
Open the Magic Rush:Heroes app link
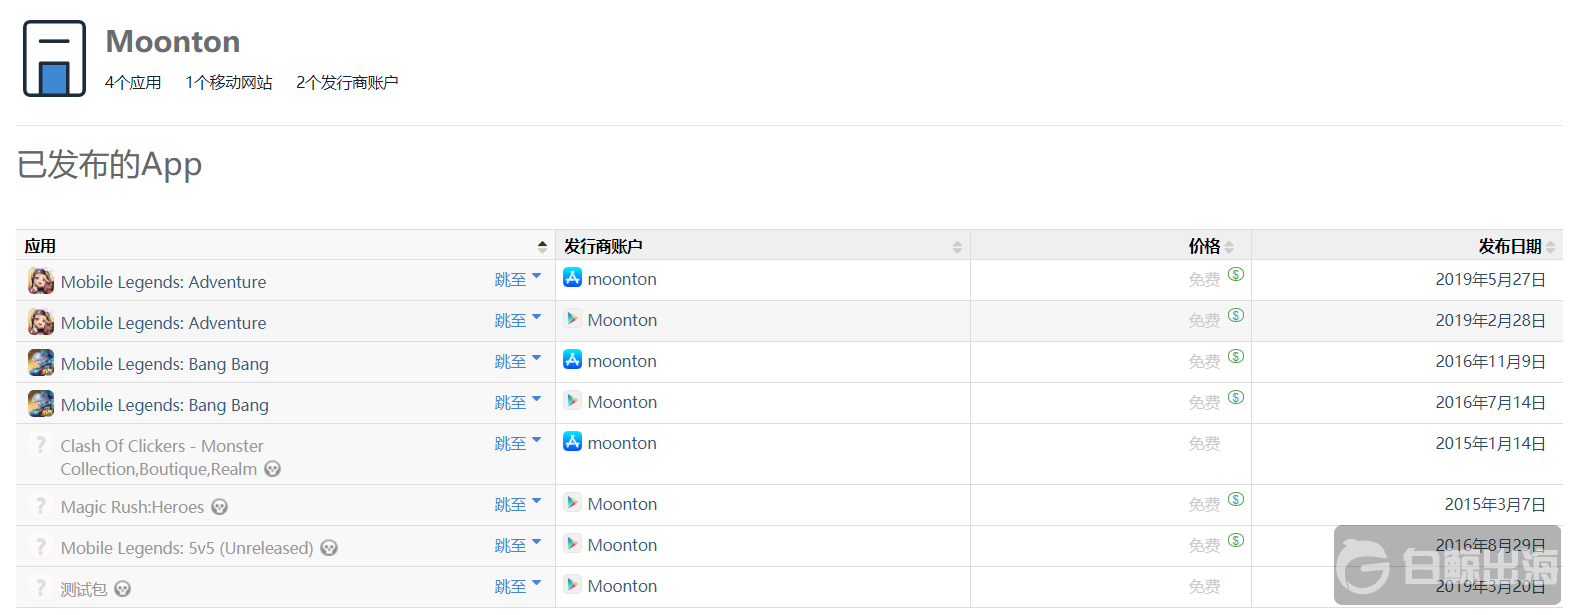pos(132,507)
